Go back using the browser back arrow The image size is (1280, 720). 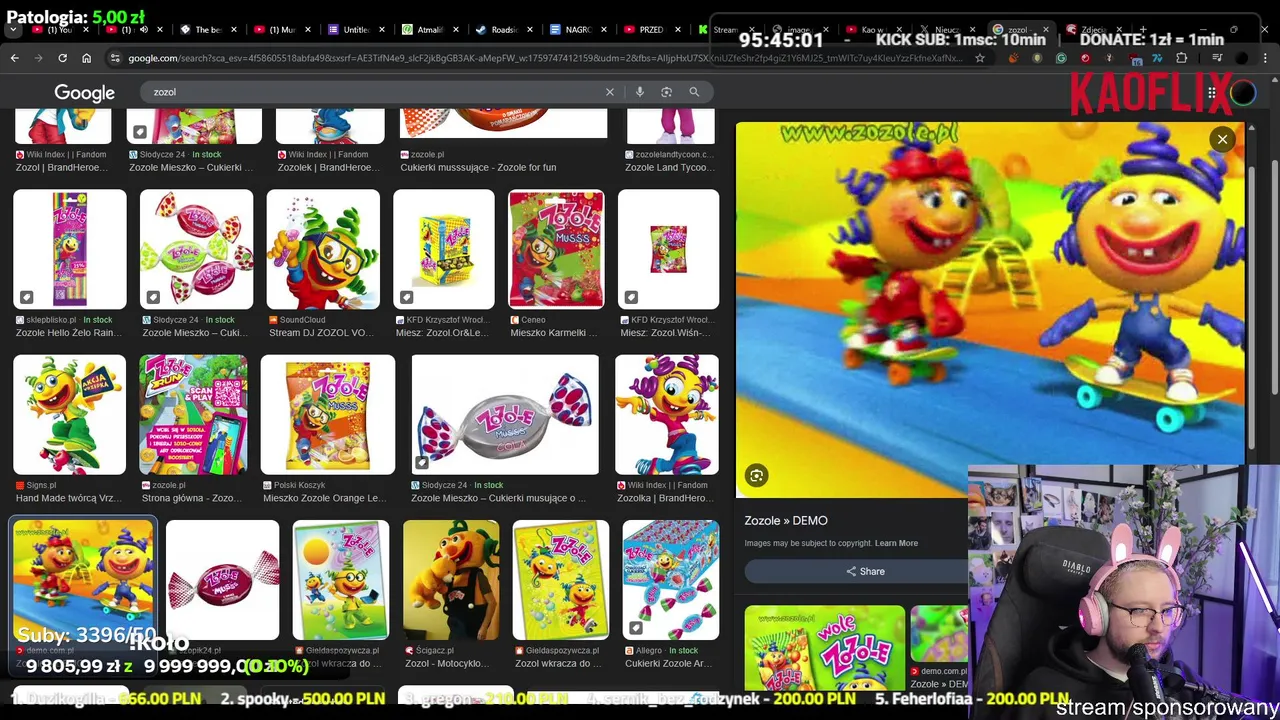[x=14, y=58]
